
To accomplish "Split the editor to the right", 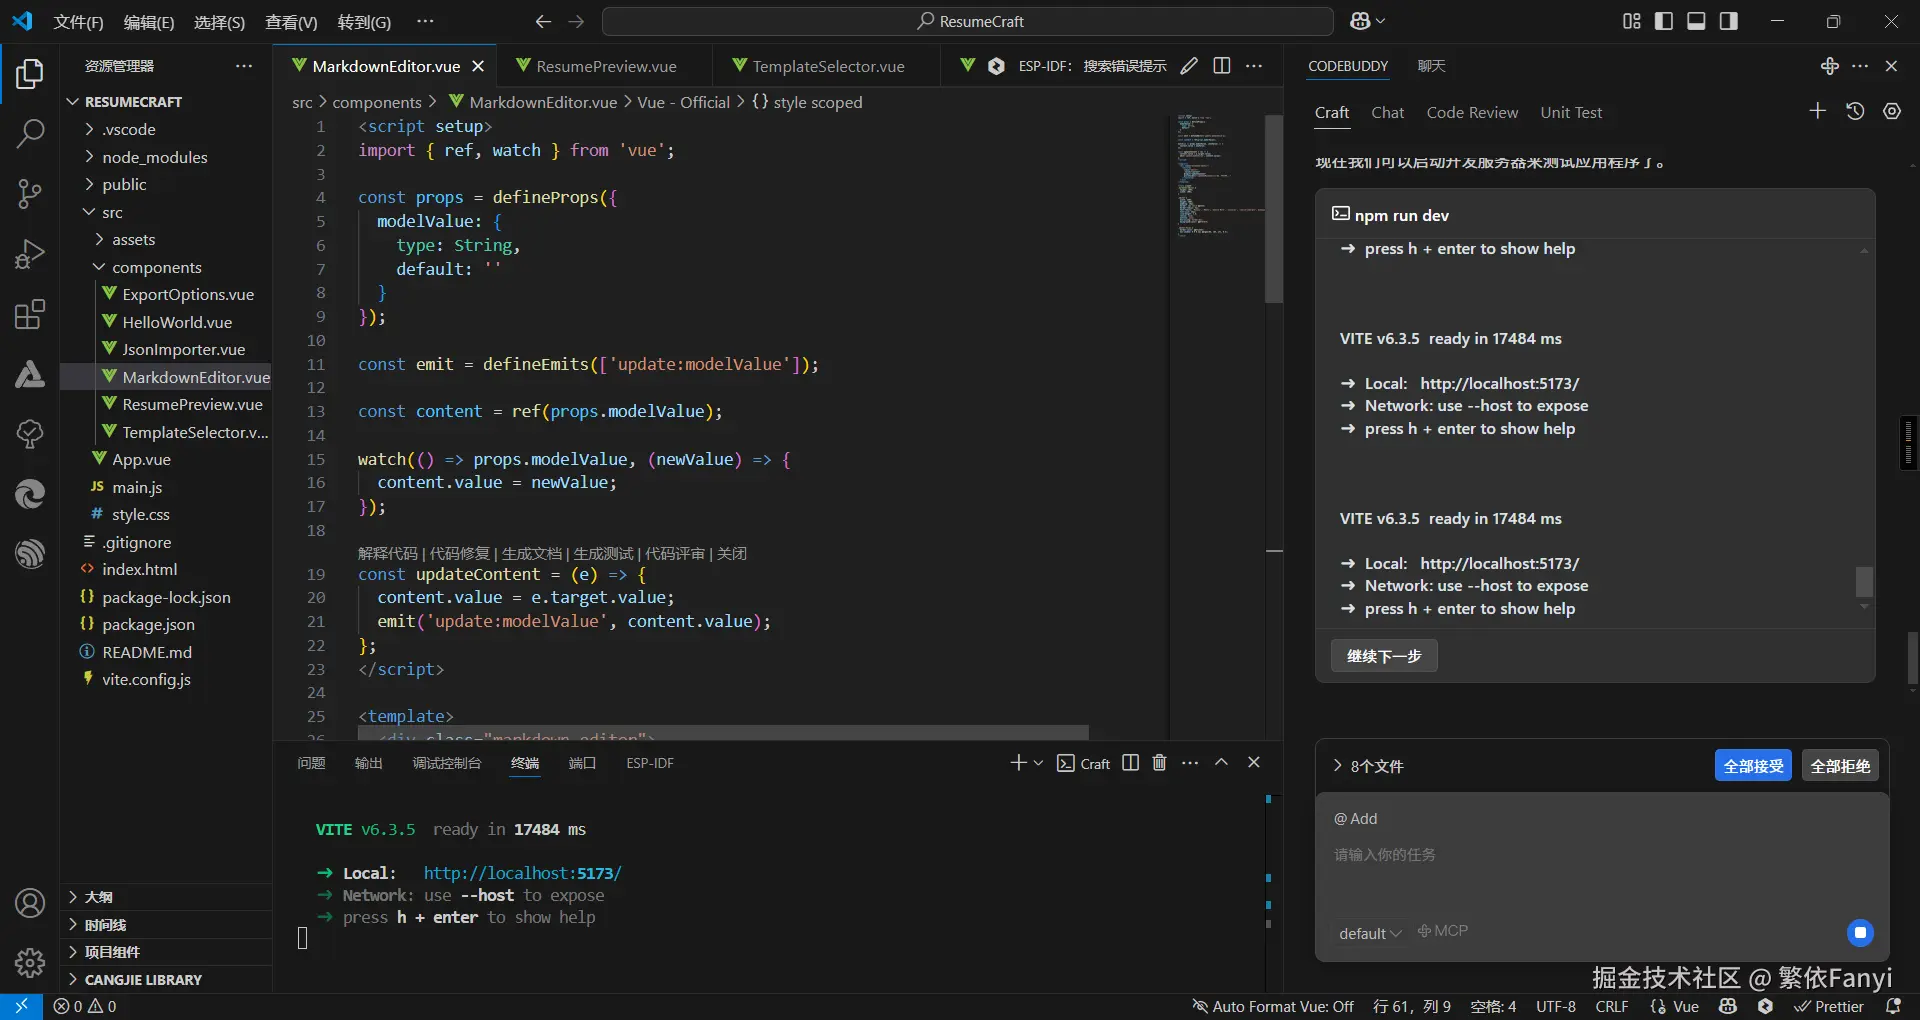I will tap(1221, 66).
